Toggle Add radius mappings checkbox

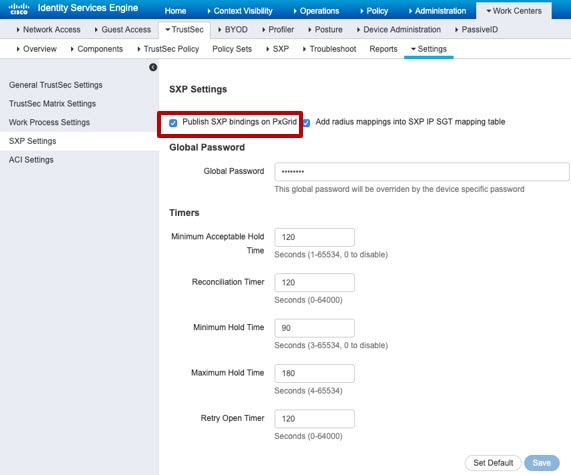306,123
